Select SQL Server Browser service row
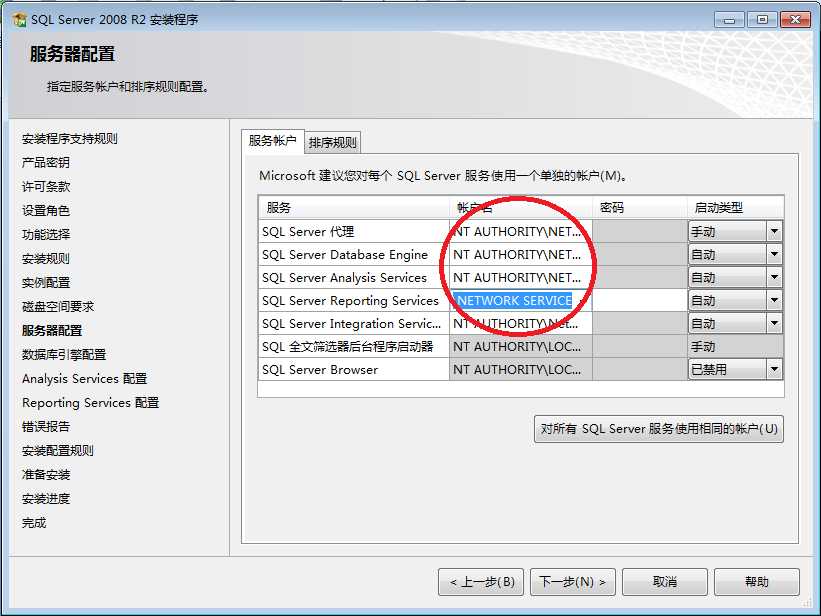The width and height of the screenshot is (821, 616). (353, 369)
